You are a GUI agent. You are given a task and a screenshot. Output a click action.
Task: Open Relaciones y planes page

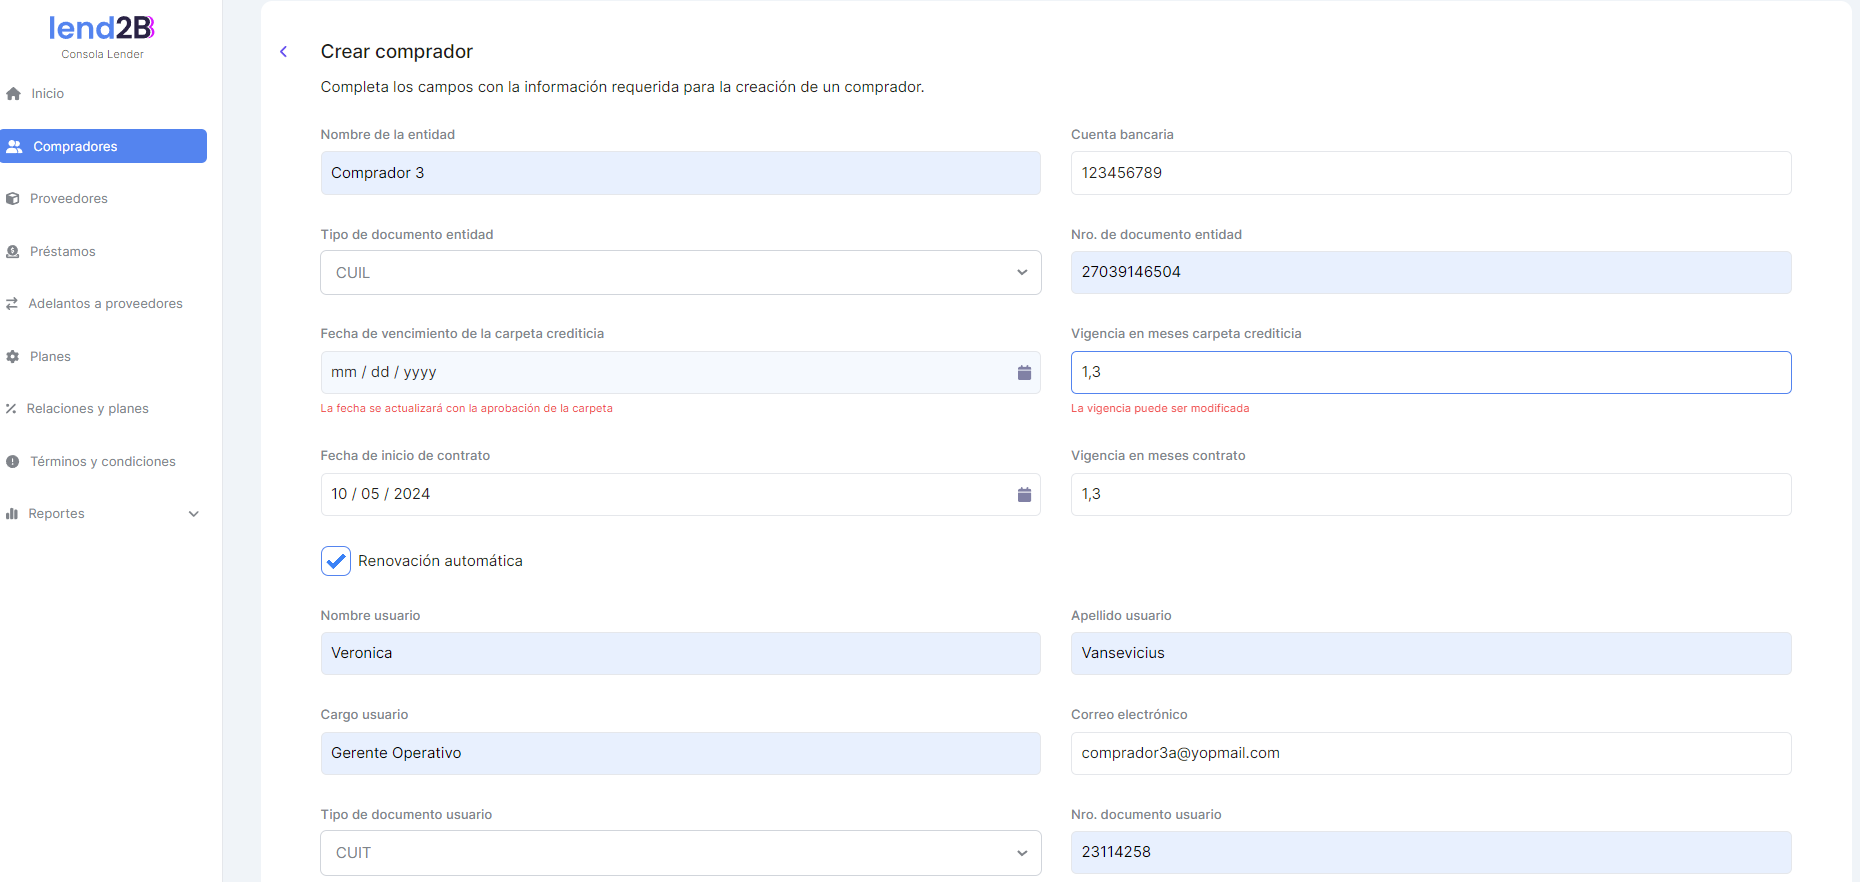coord(87,409)
